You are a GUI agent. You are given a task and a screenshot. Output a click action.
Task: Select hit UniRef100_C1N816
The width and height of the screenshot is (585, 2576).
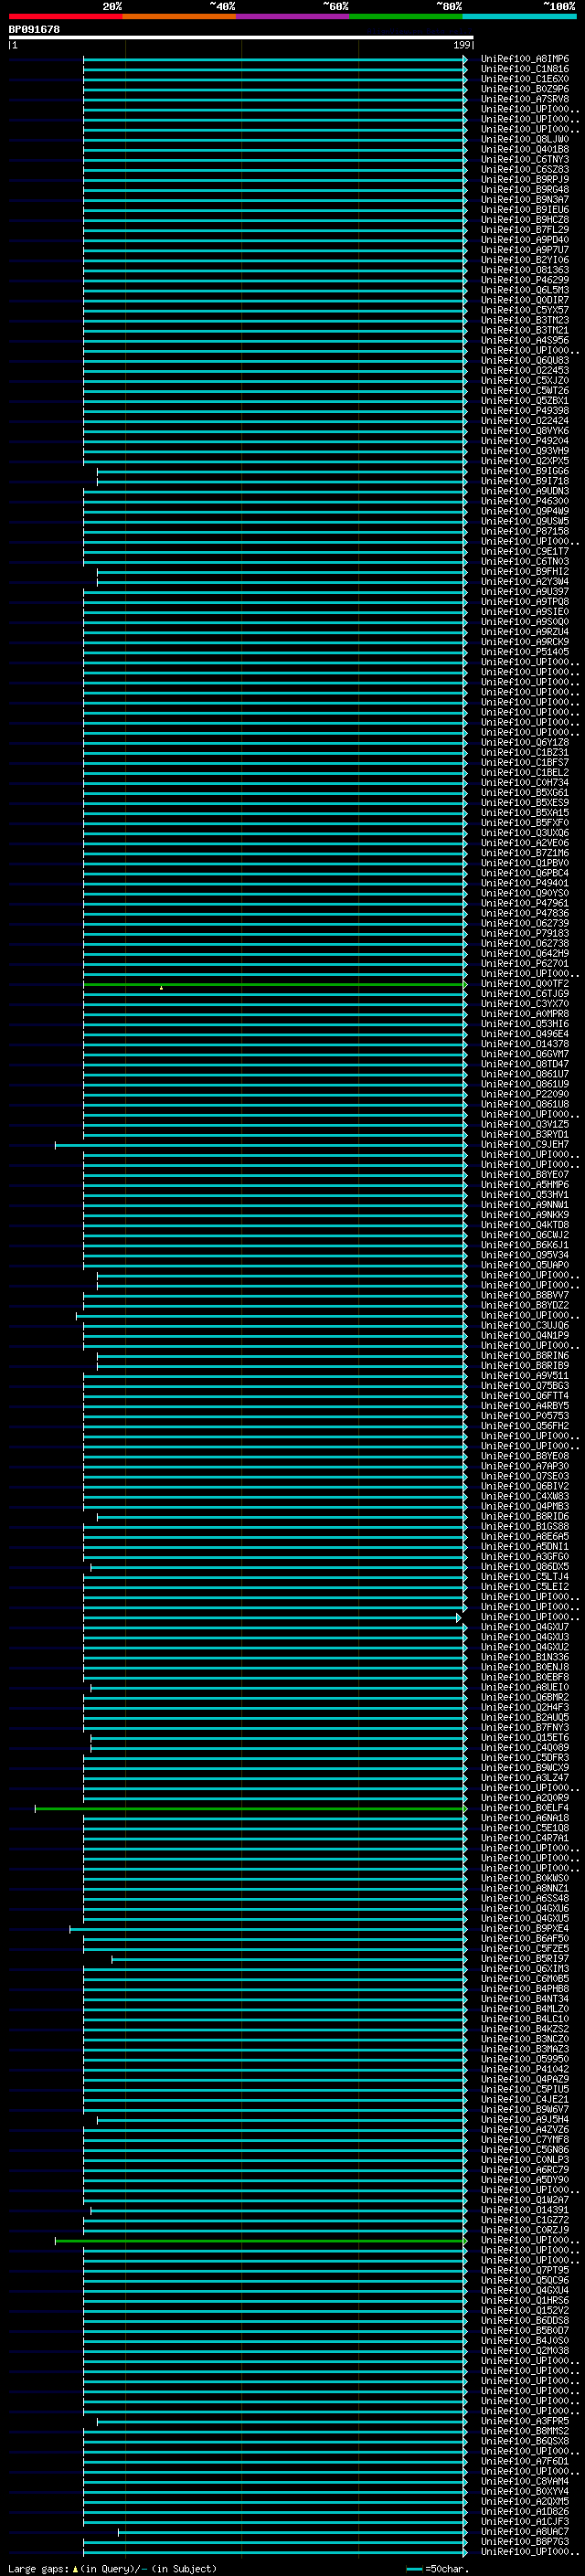tap(525, 69)
